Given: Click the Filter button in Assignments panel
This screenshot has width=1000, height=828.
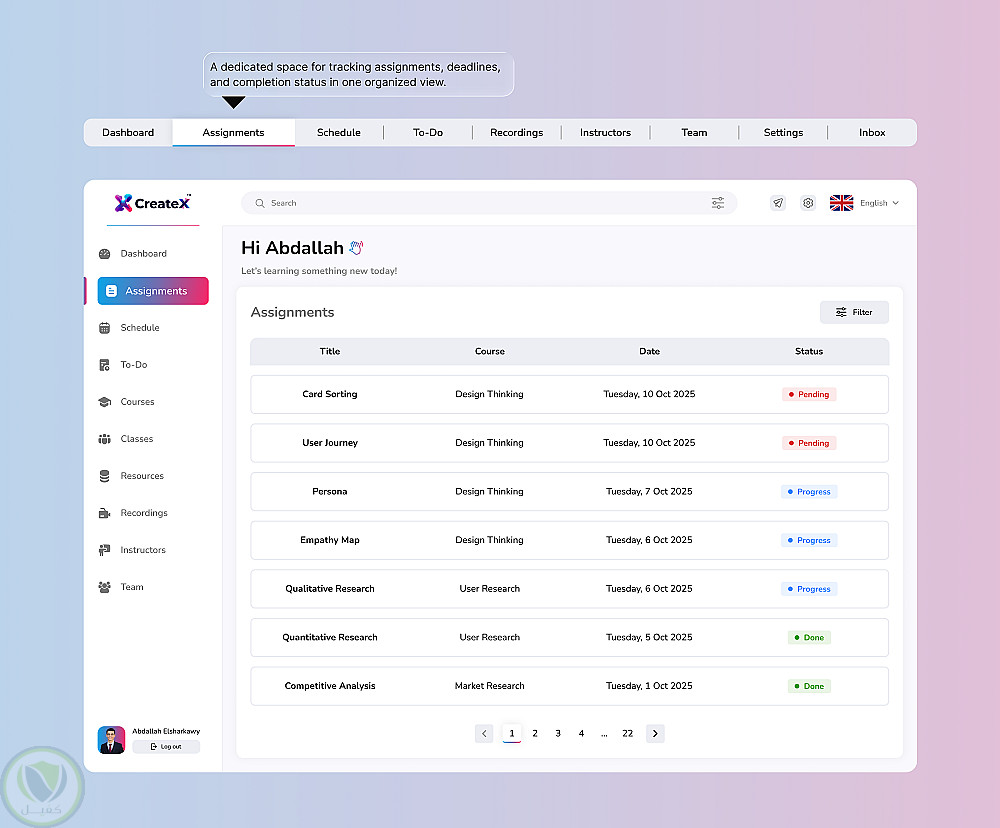Looking at the screenshot, I should point(854,312).
